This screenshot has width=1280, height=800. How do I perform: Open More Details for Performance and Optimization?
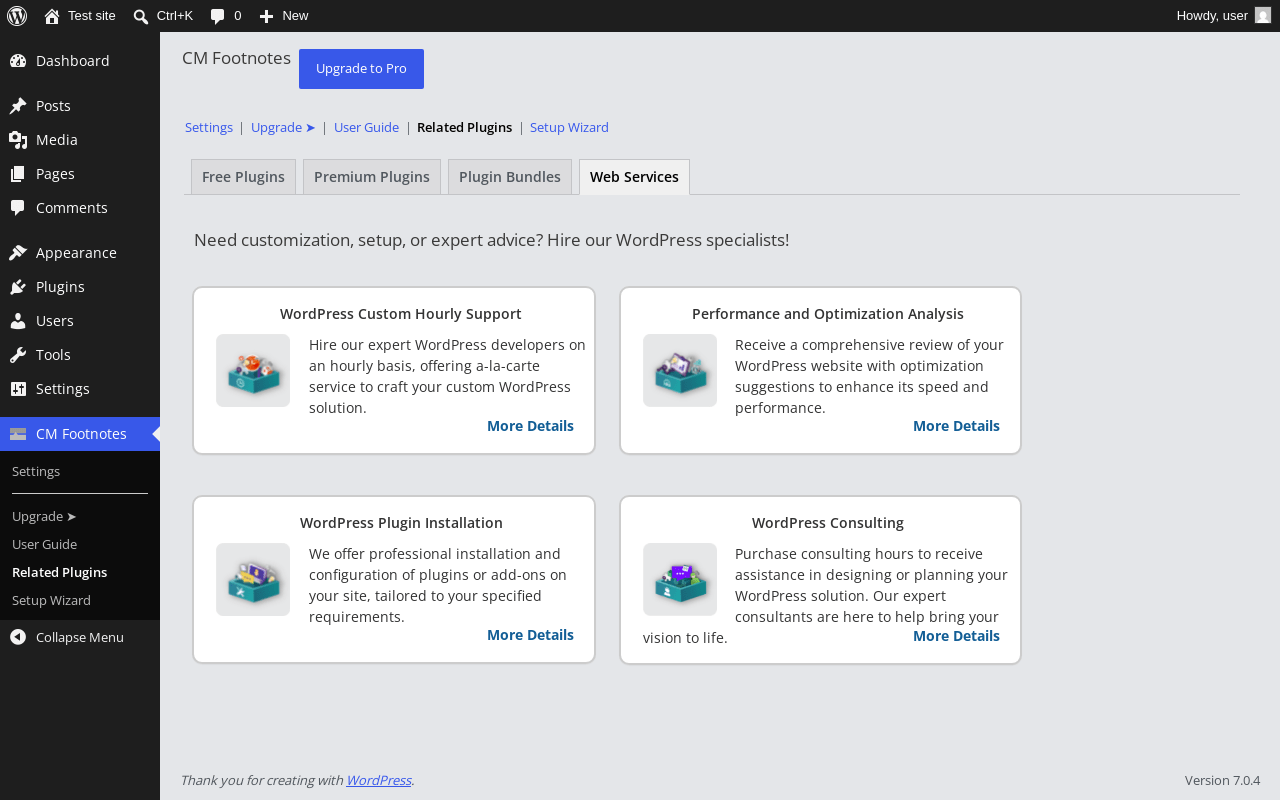[956, 426]
